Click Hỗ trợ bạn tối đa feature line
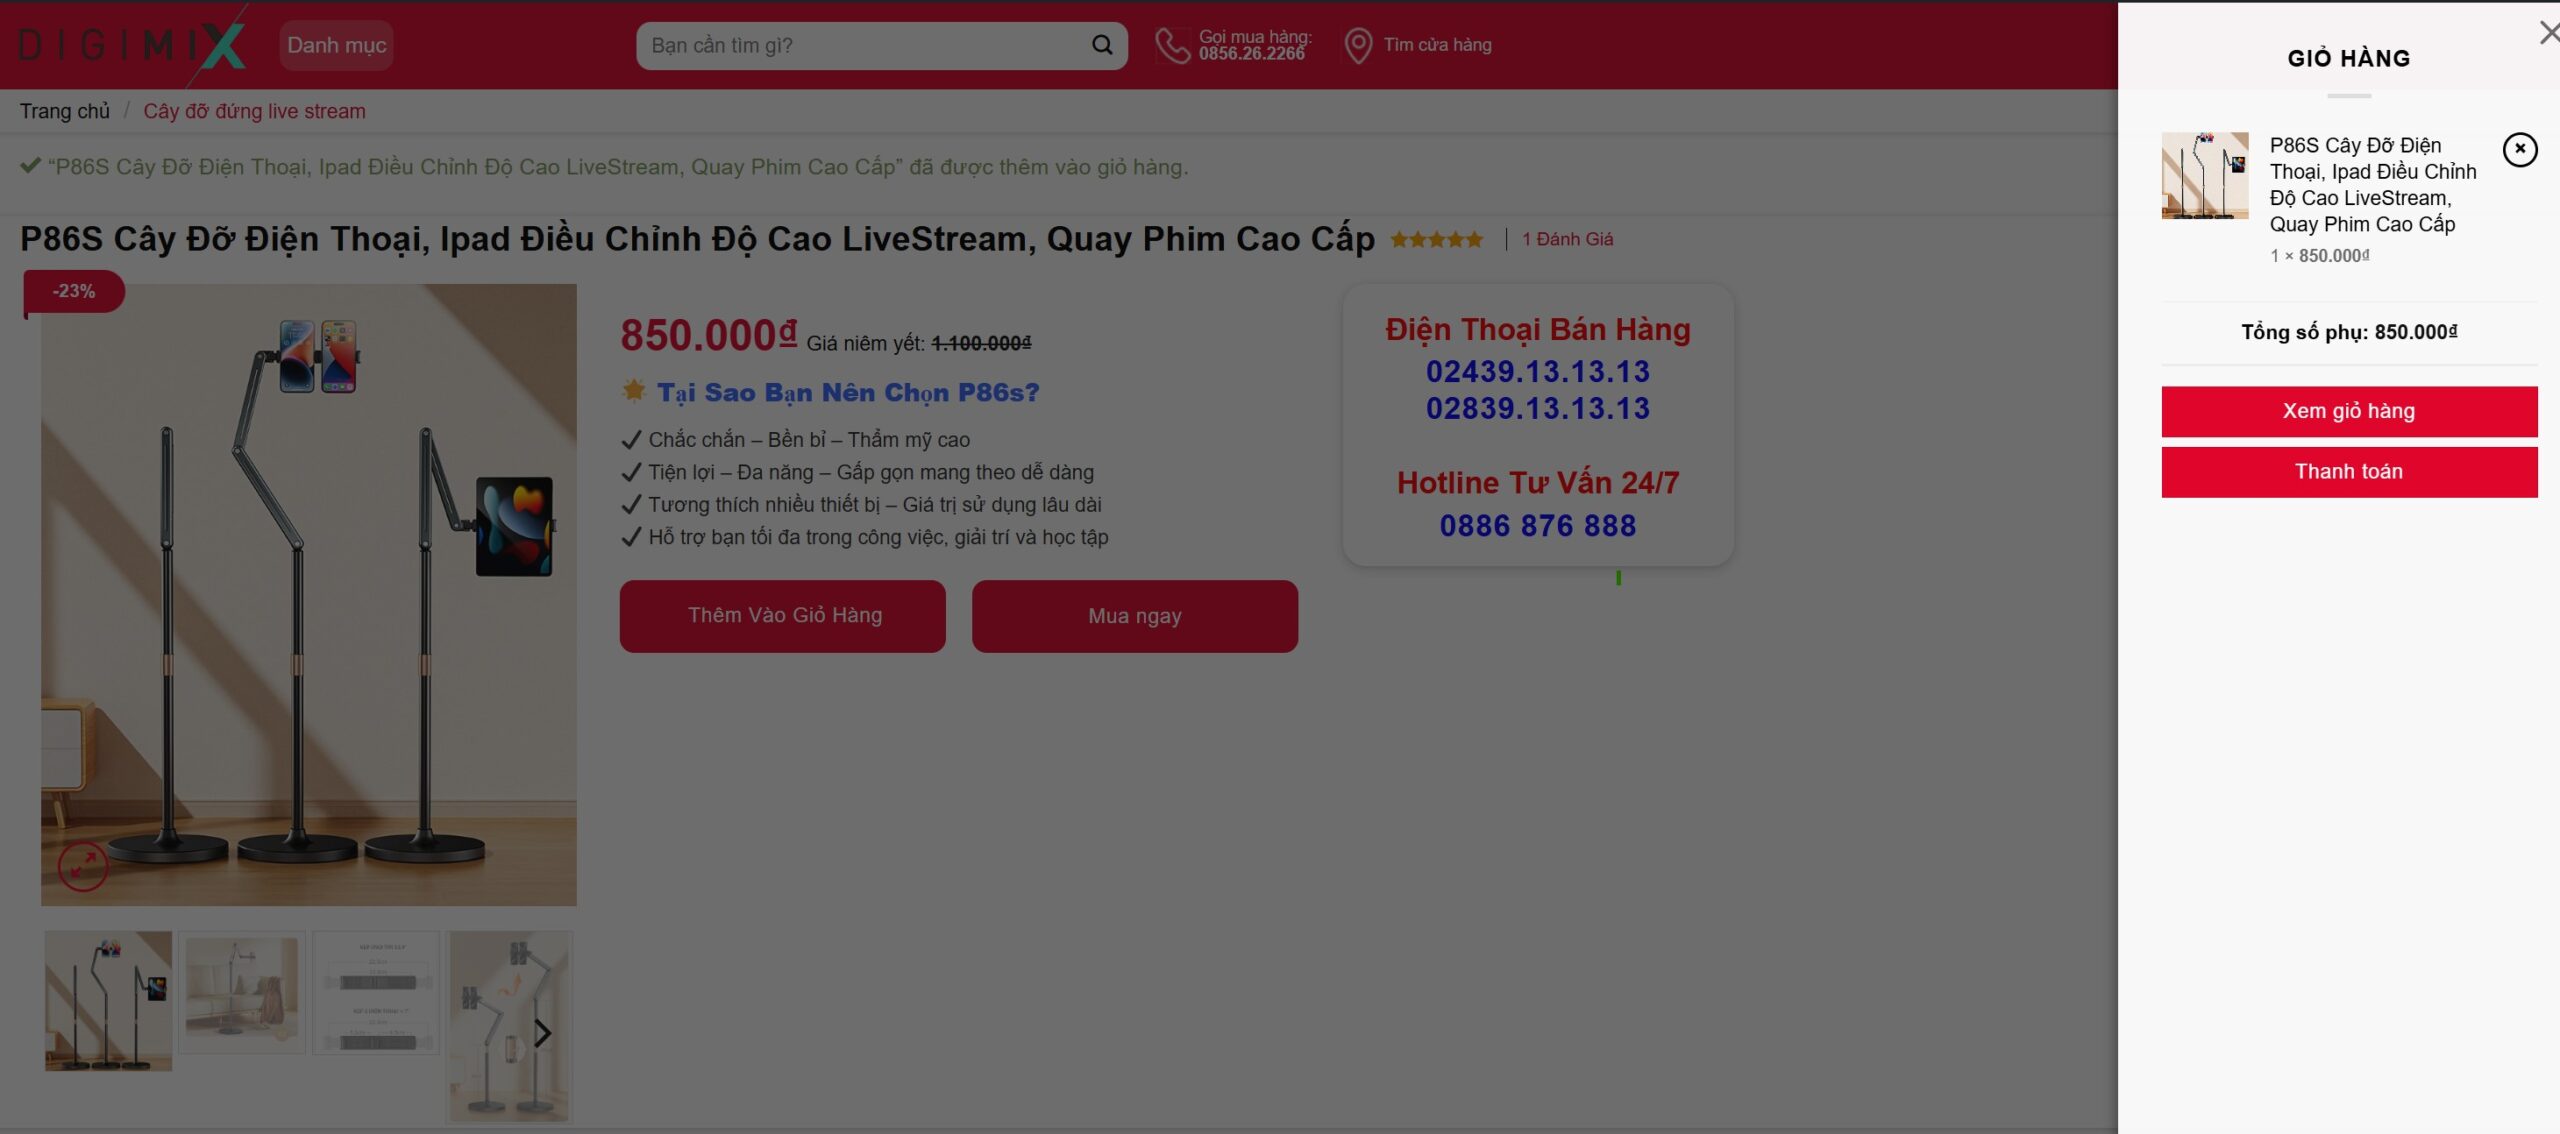 877,537
